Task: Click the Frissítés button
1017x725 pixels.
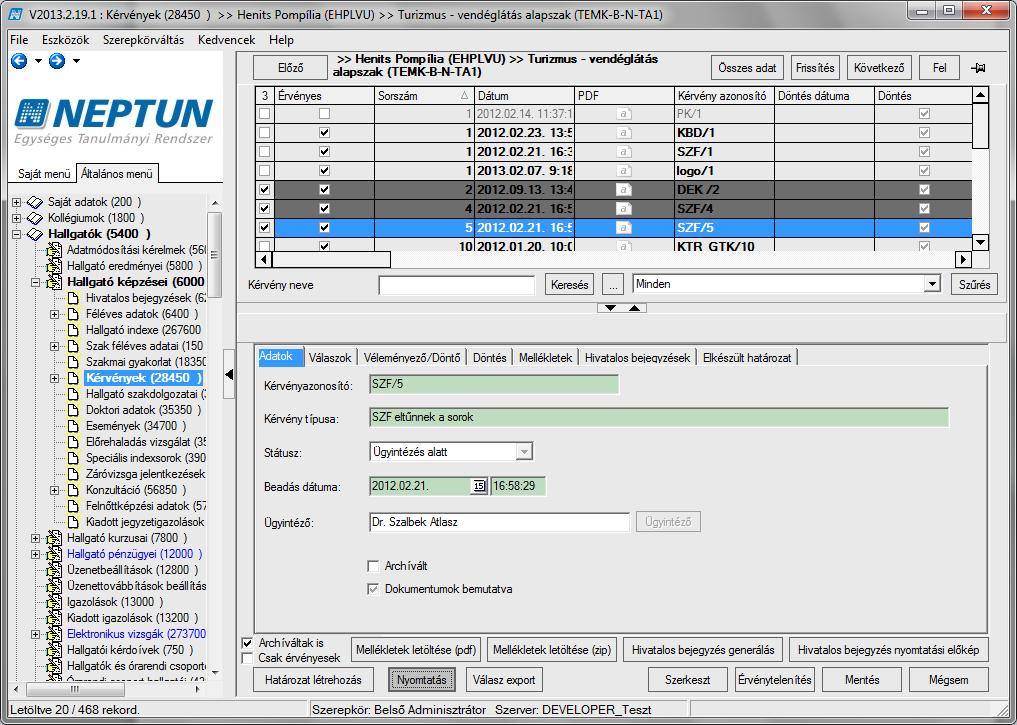Action: (x=815, y=68)
